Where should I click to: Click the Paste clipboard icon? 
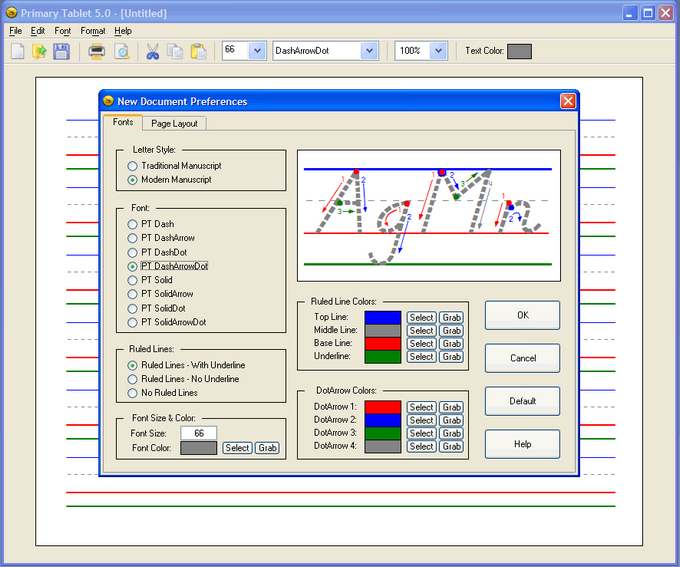tap(199, 51)
